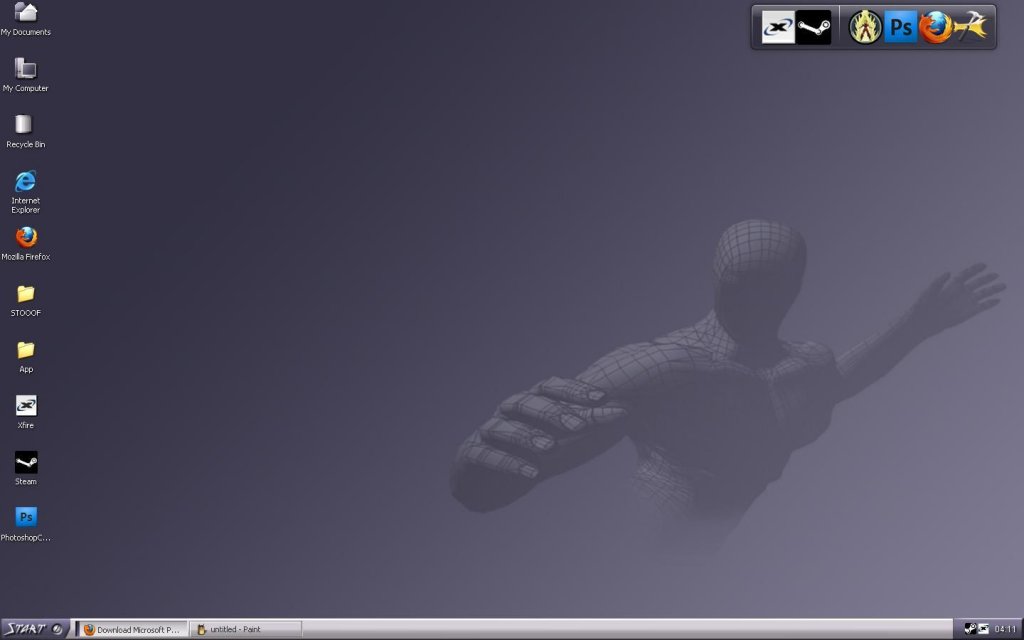
Task: Click the 04:11 taskbar clock
Action: [1006, 630]
